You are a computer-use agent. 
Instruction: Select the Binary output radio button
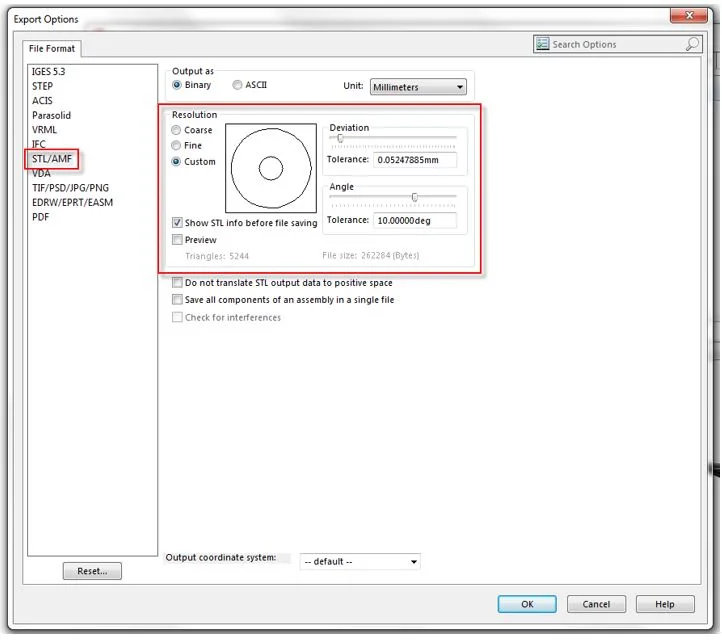point(178,85)
